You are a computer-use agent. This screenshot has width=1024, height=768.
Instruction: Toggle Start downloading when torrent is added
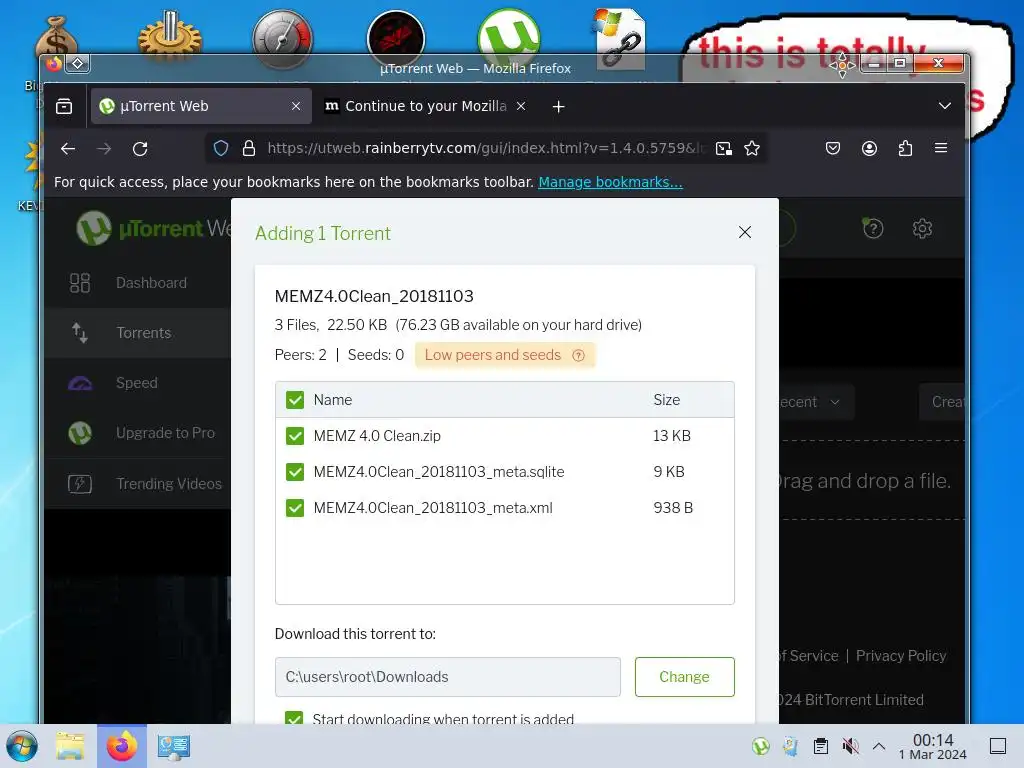[x=294, y=718]
